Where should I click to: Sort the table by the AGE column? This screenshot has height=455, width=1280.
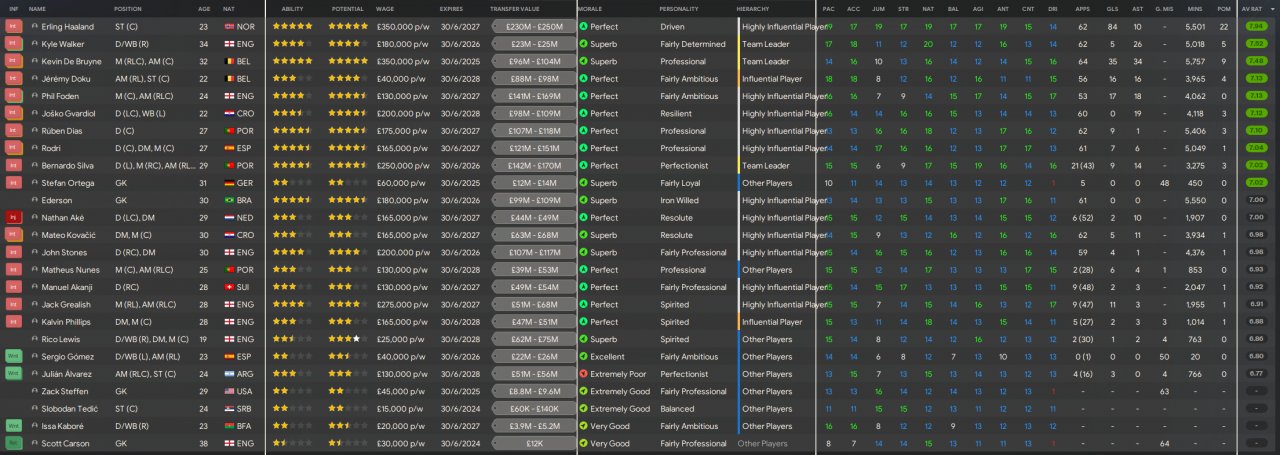click(x=204, y=8)
